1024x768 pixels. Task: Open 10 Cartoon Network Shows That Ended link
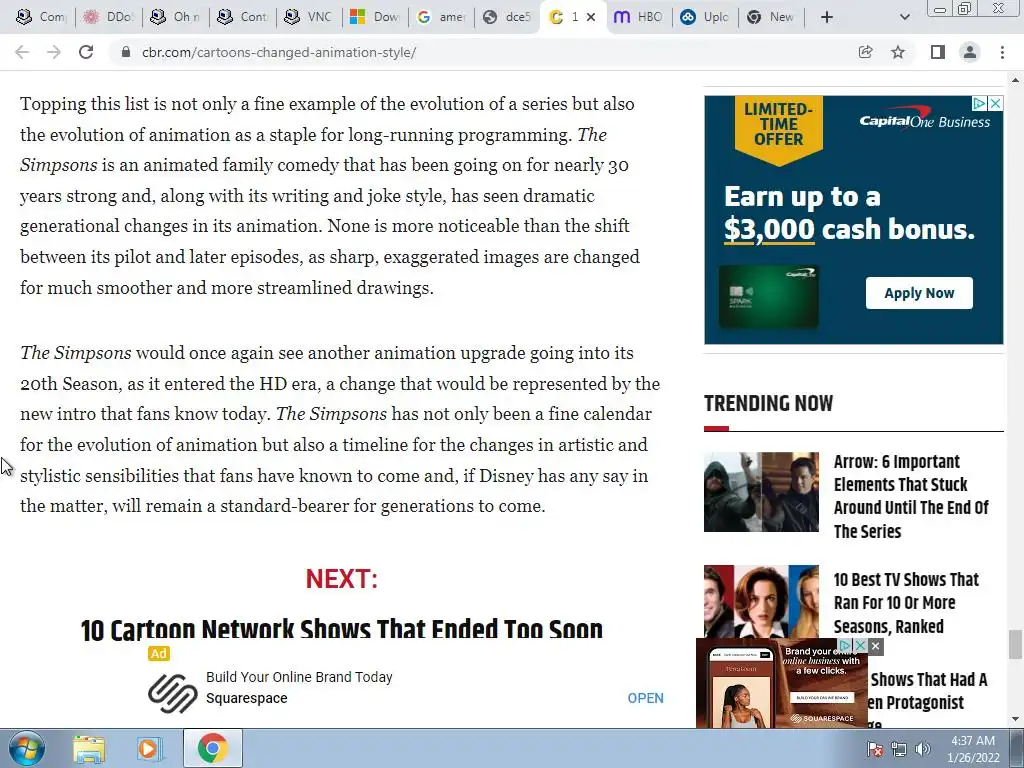click(342, 630)
